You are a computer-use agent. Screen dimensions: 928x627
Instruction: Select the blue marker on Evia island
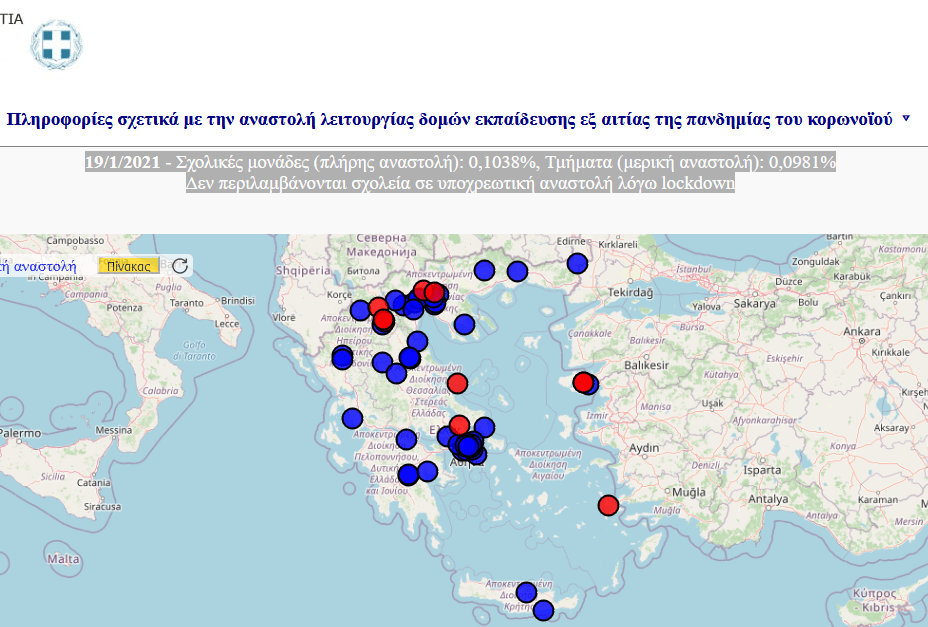point(484,427)
